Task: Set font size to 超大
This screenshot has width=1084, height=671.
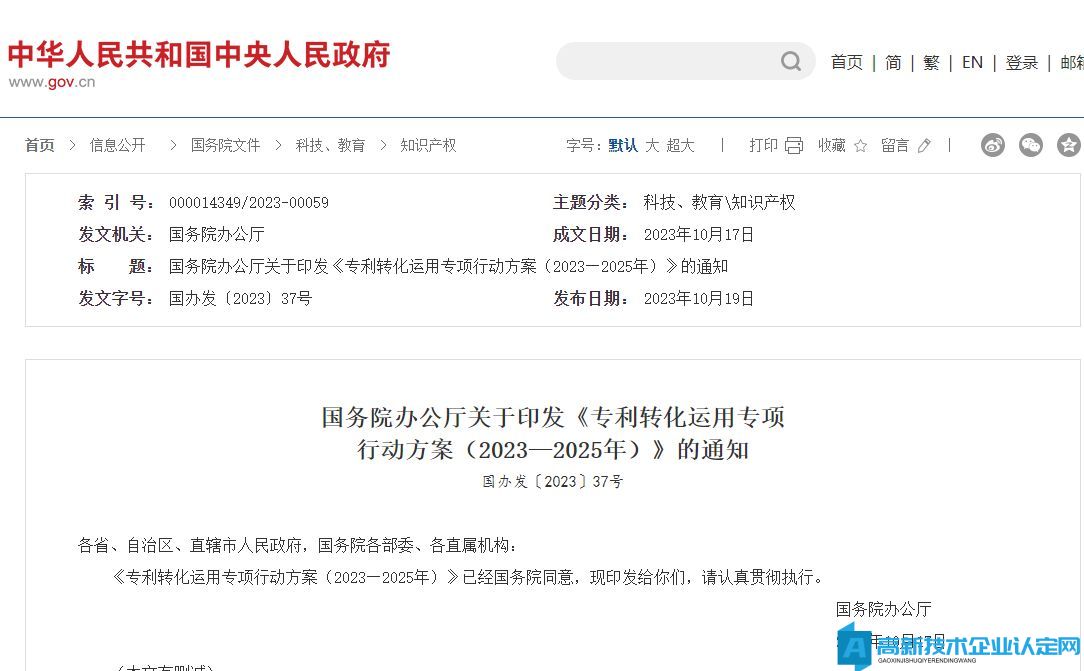Action: coord(680,145)
